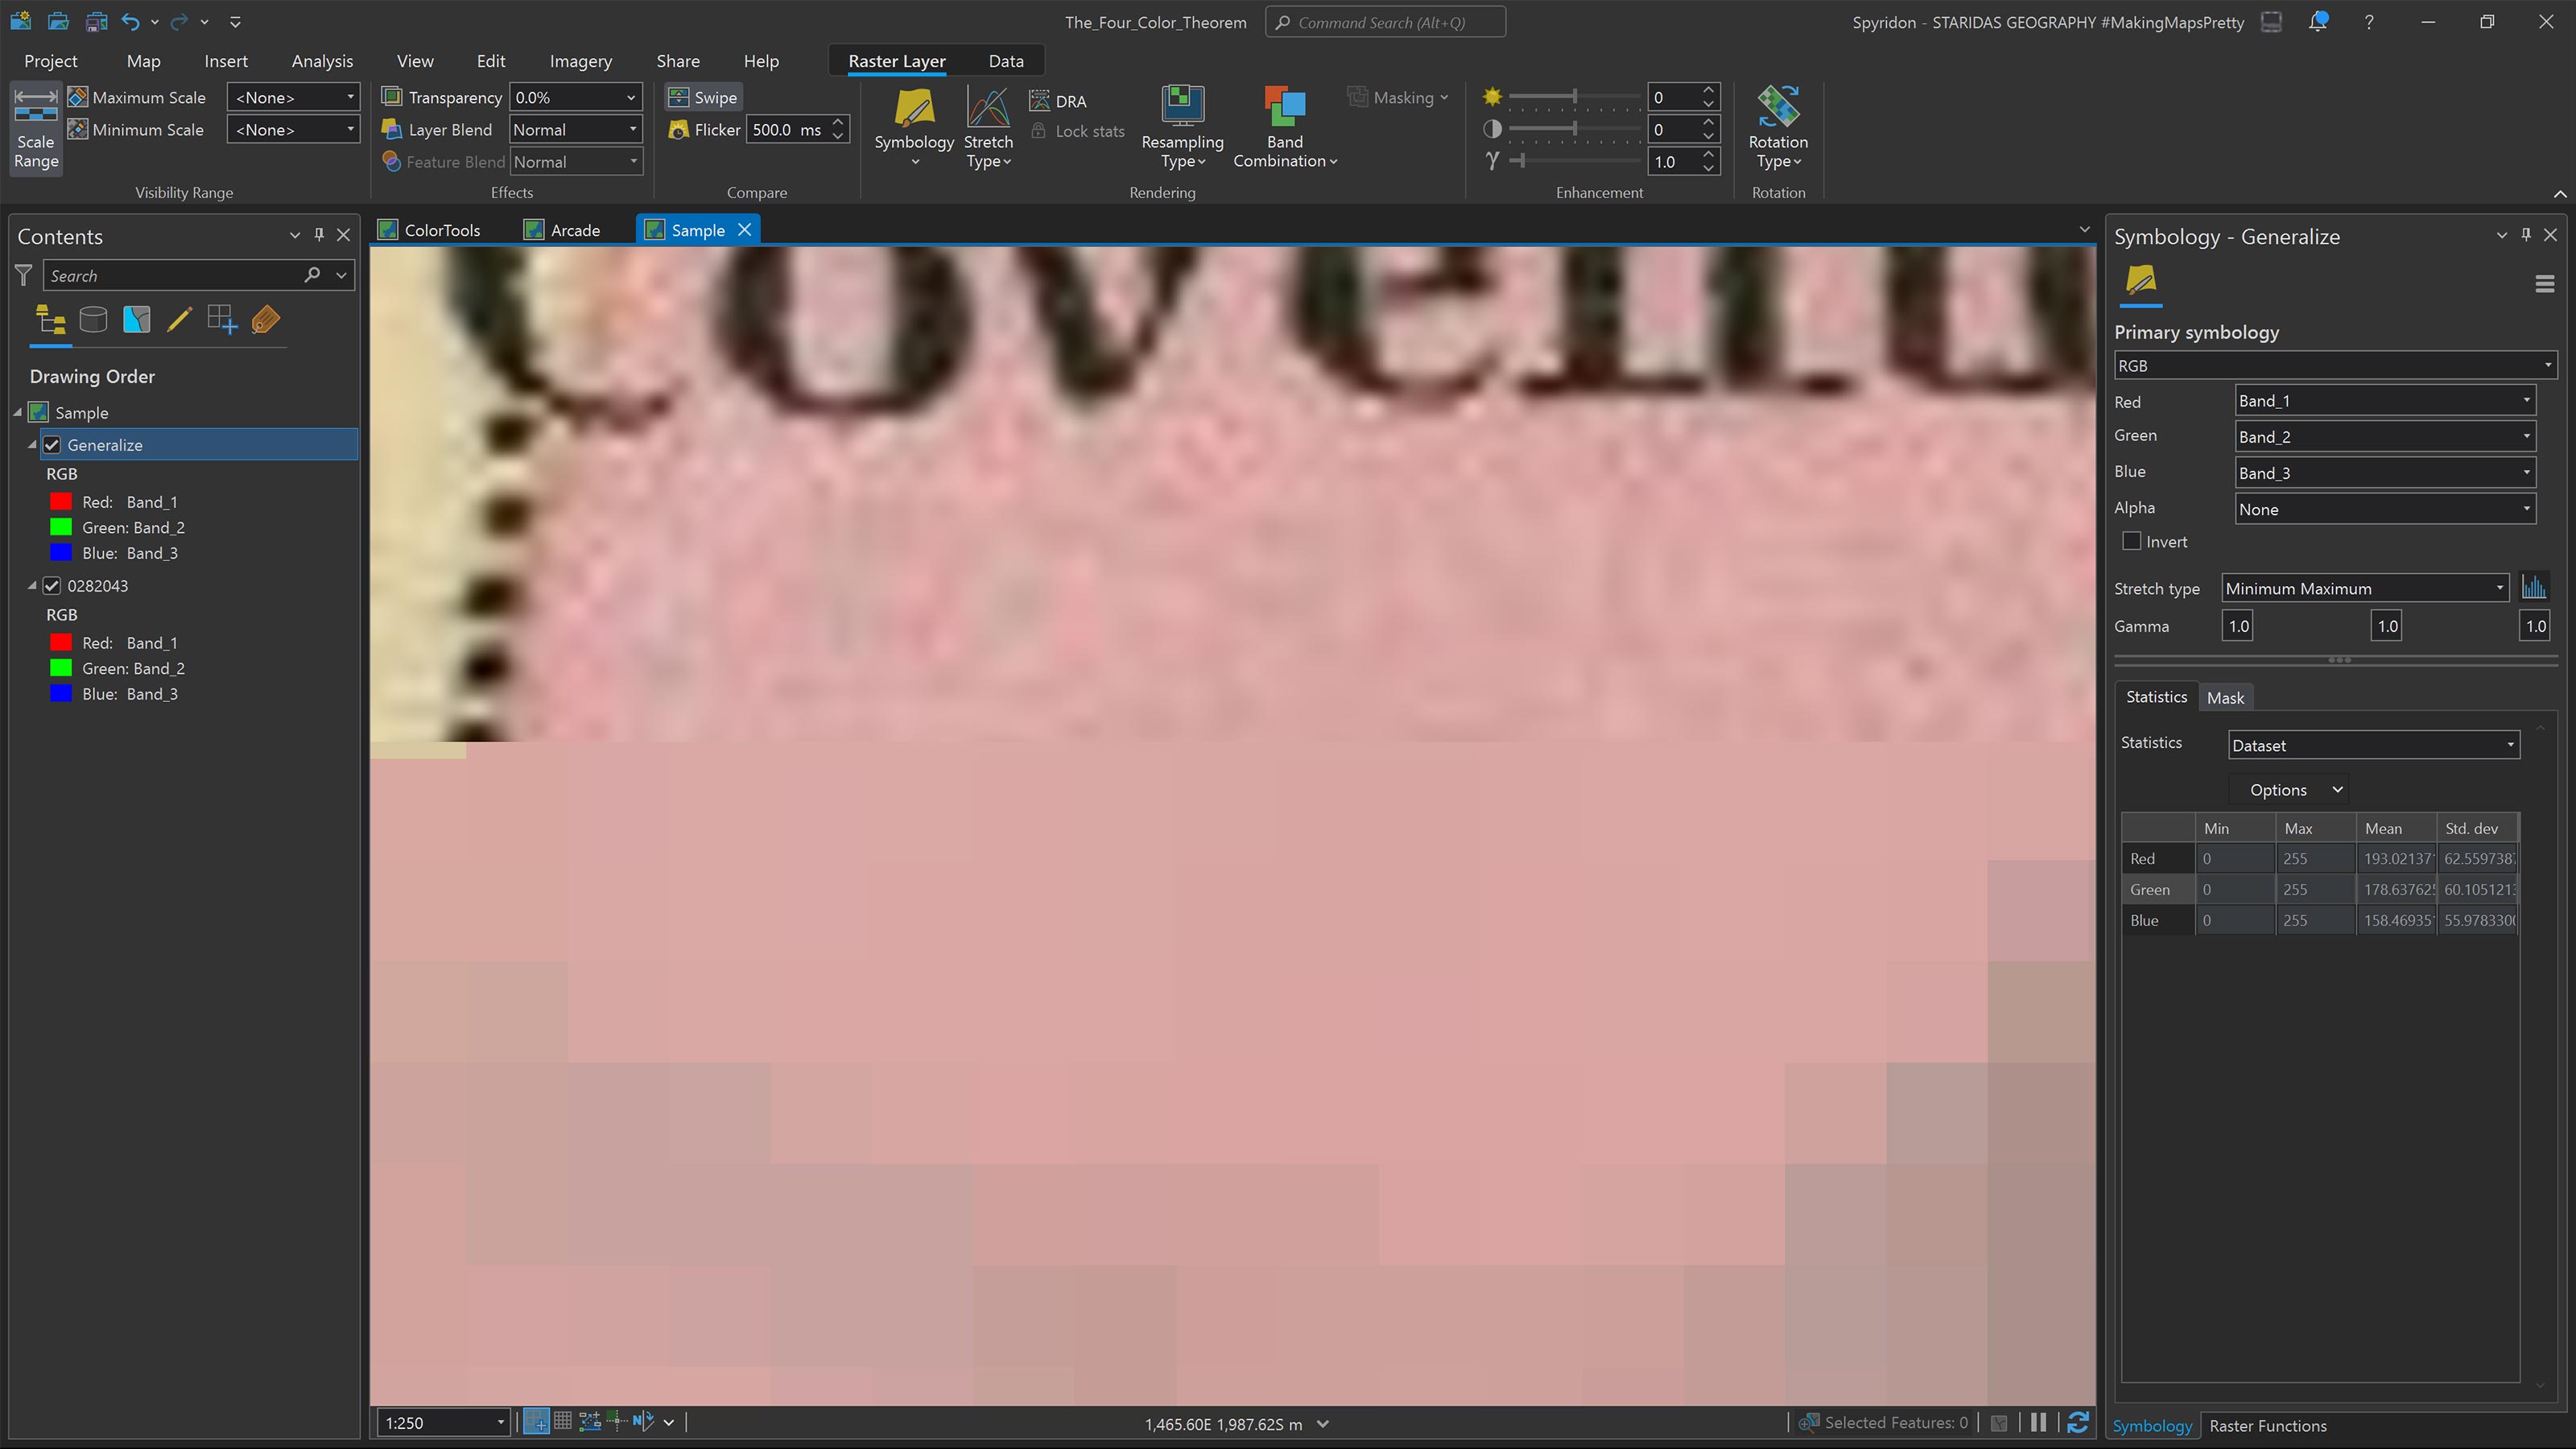
Task: Open the Layer Blend dropdown
Action: (x=575, y=130)
